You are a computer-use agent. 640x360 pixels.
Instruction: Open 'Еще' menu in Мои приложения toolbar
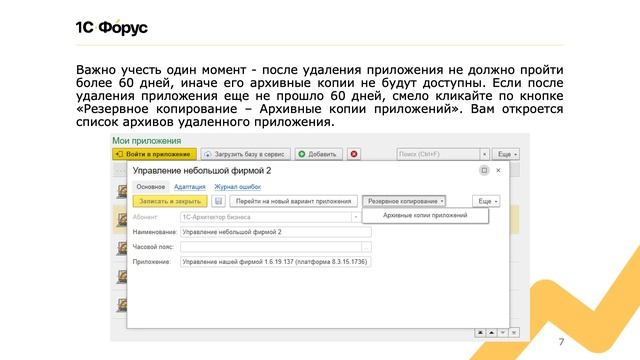coord(506,154)
